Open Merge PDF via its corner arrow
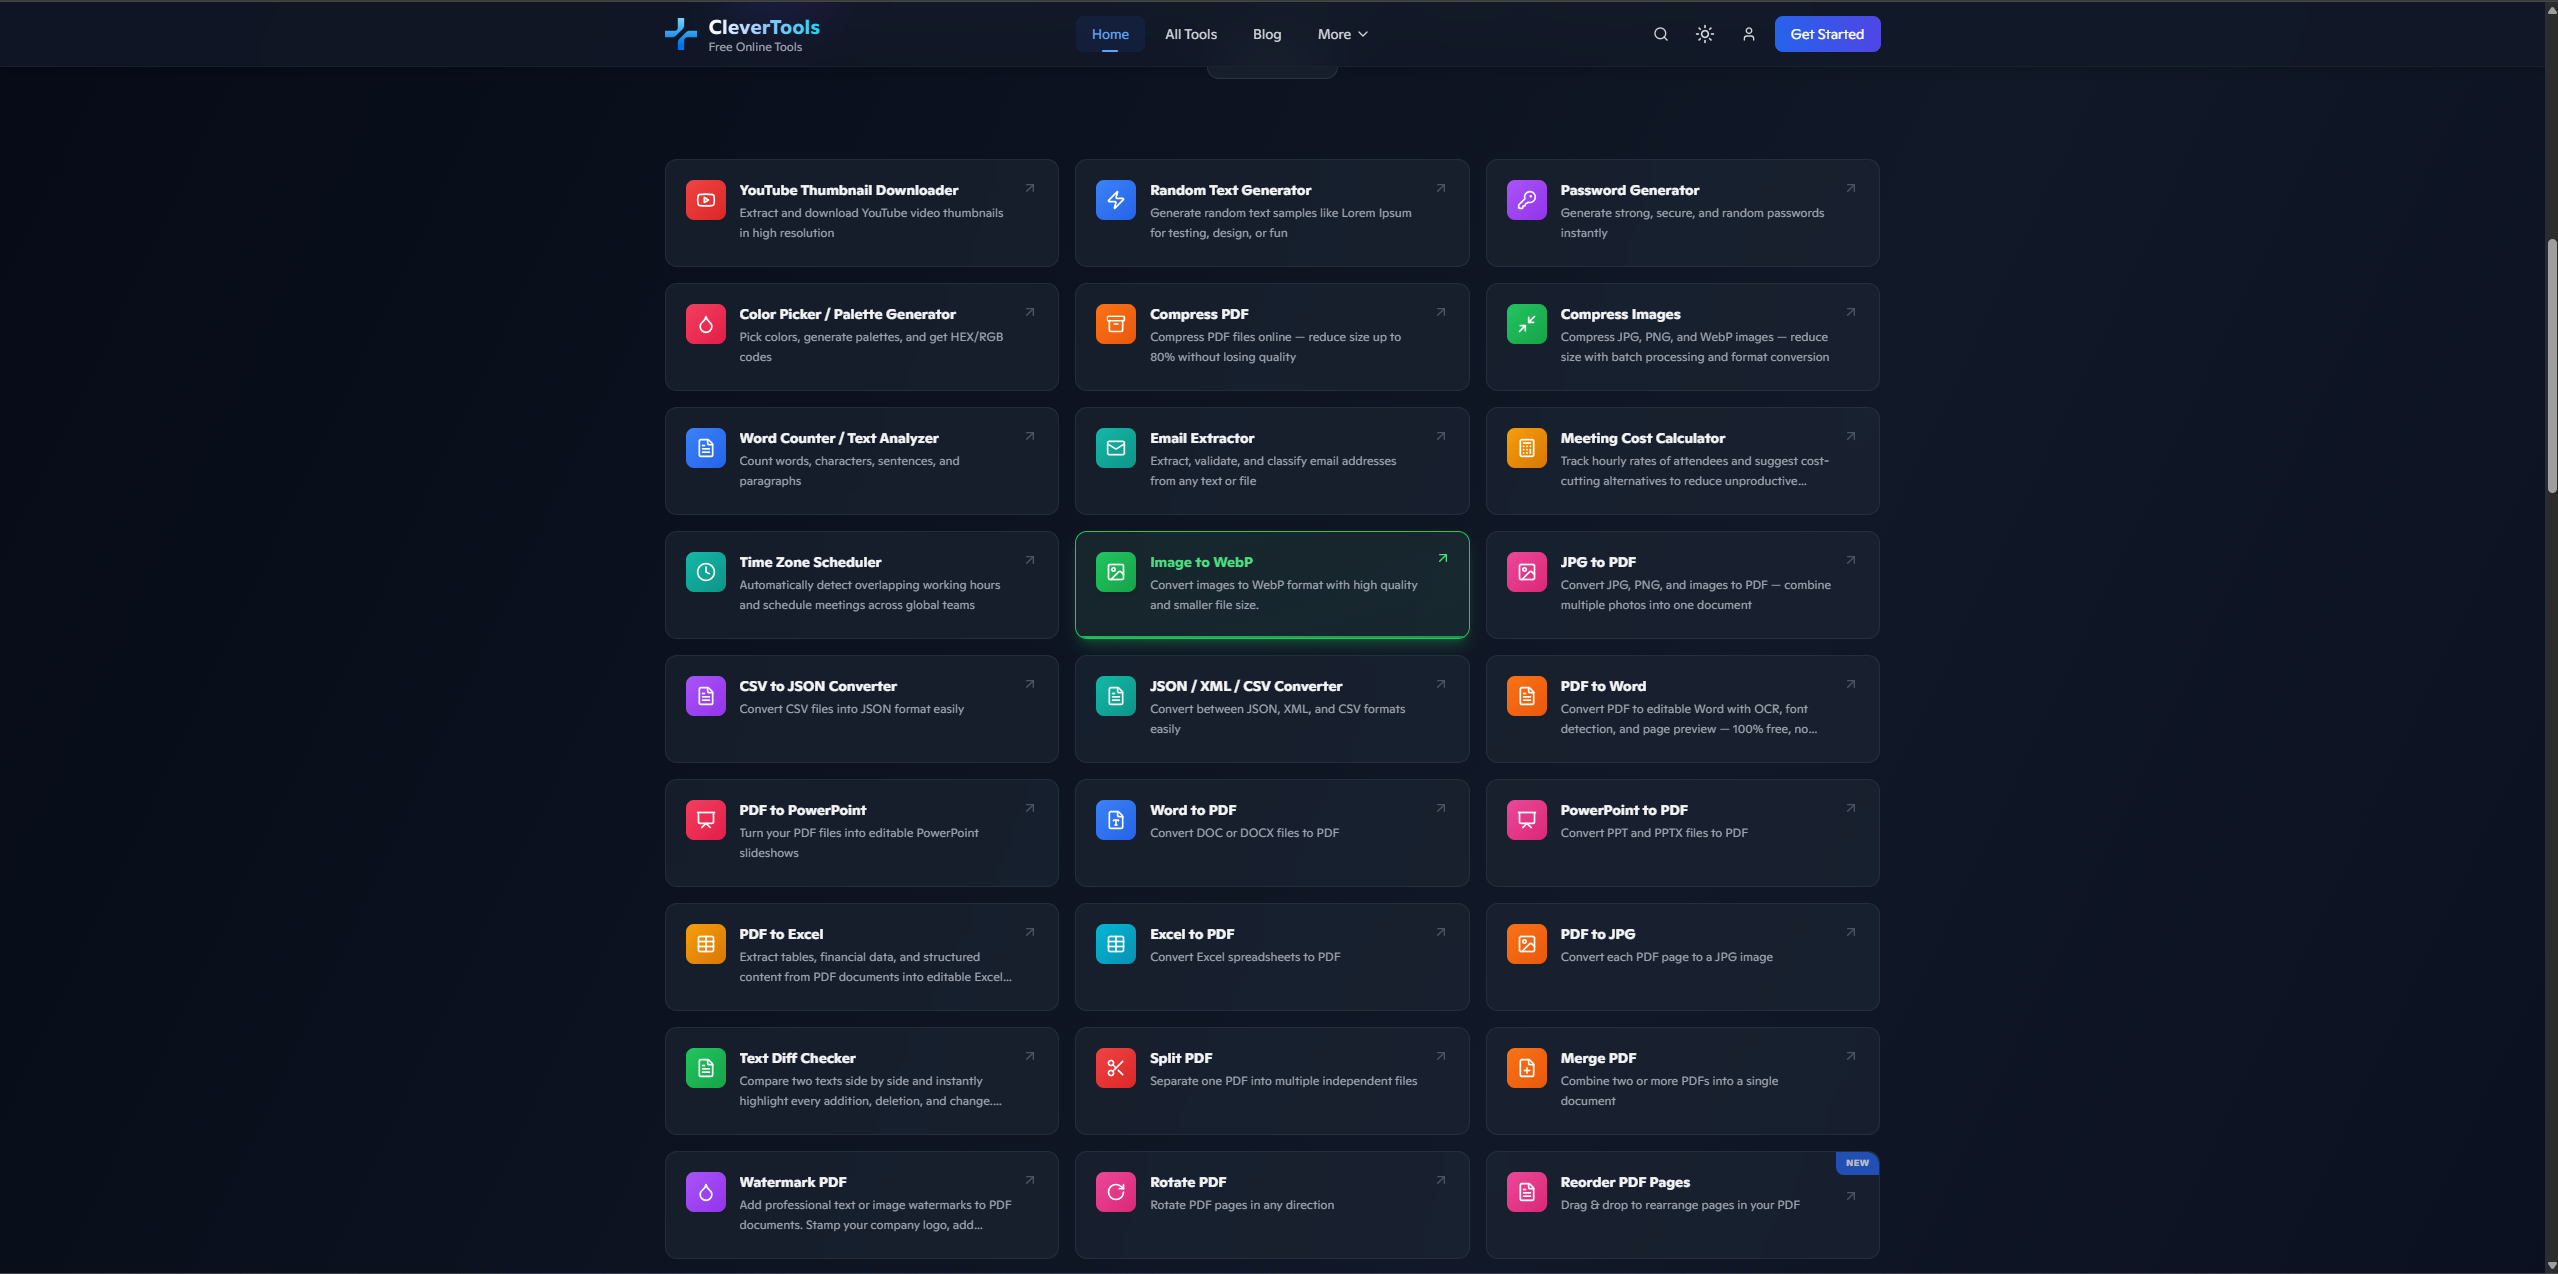The width and height of the screenshot is (2558, 1274). pos(1849,1056)
